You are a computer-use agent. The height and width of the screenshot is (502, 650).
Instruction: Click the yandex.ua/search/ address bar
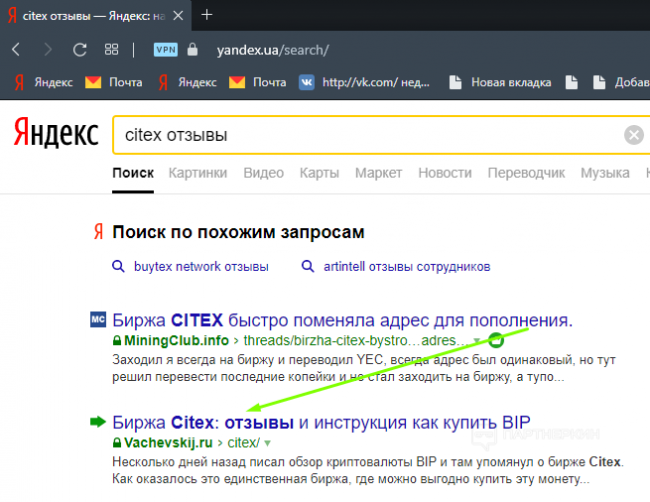[272, 50]
